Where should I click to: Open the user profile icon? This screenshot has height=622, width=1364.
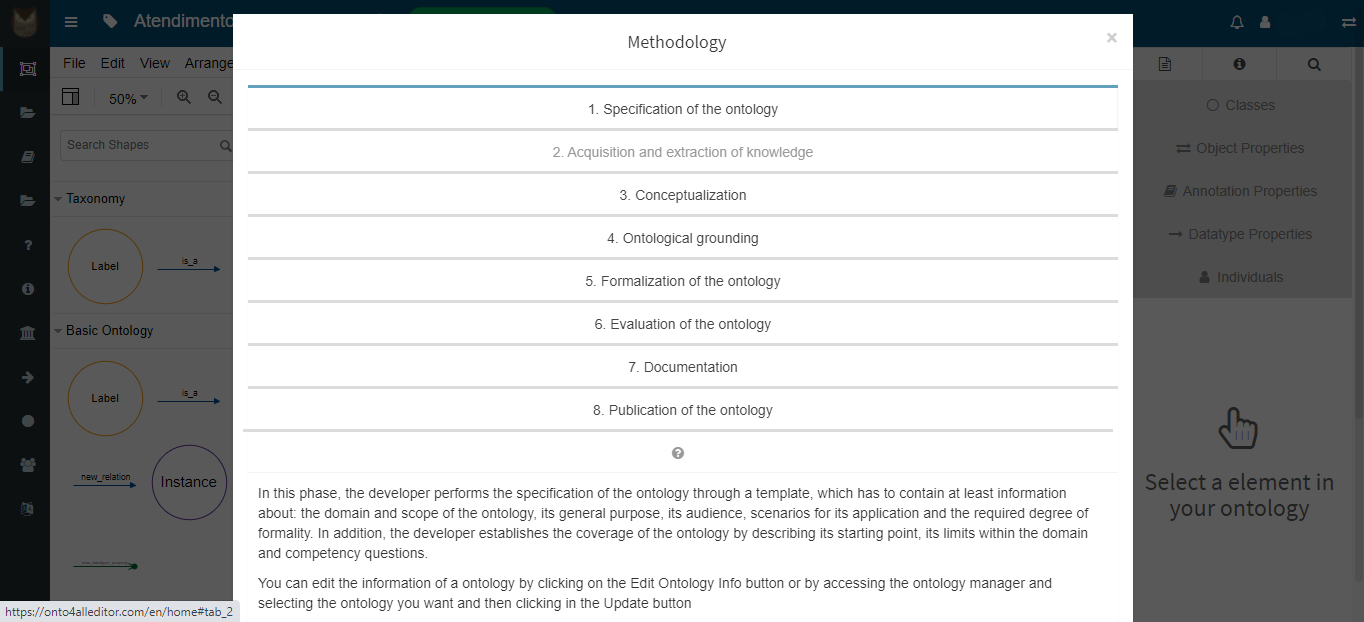tap(1265, 22)
